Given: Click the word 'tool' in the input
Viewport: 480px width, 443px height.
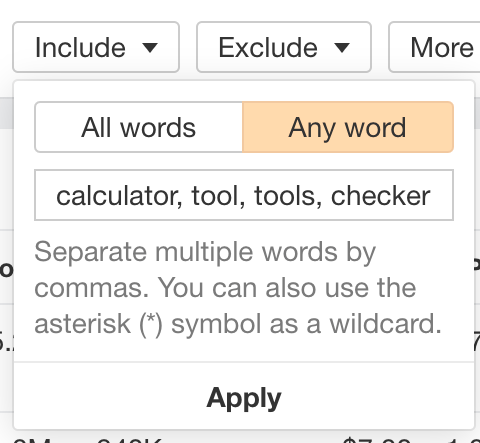Looking at the screenshot, I should tap(218, 196).
